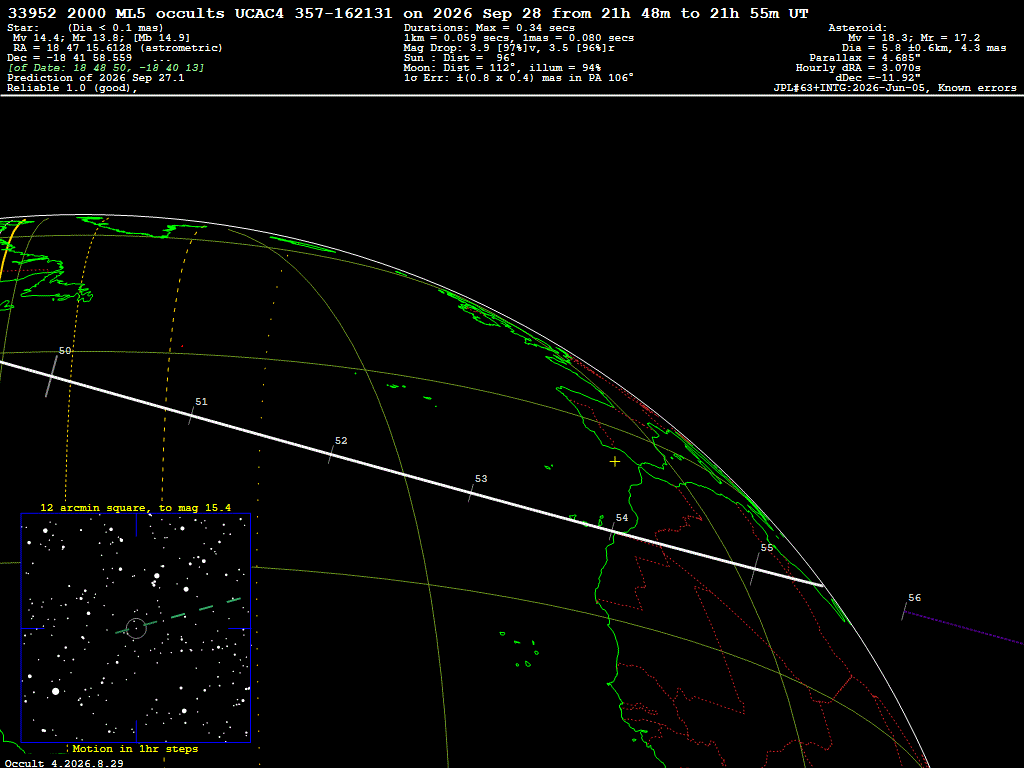The width and height of the screenshot is (1024, 768).
Task: Click the Occult 4.2026.8.29 version label
Action: [x=64, y=763]
